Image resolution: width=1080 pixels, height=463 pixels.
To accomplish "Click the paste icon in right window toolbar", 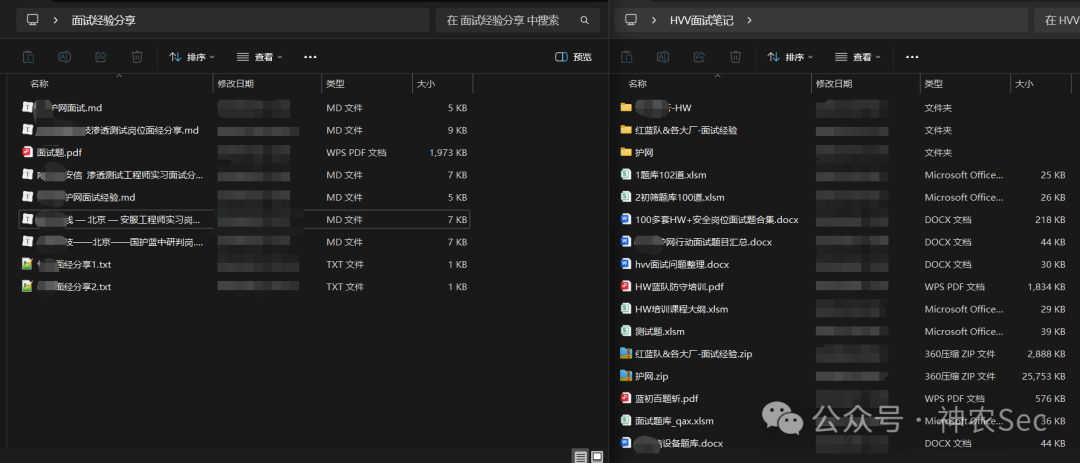I will (x=627, y=57).
